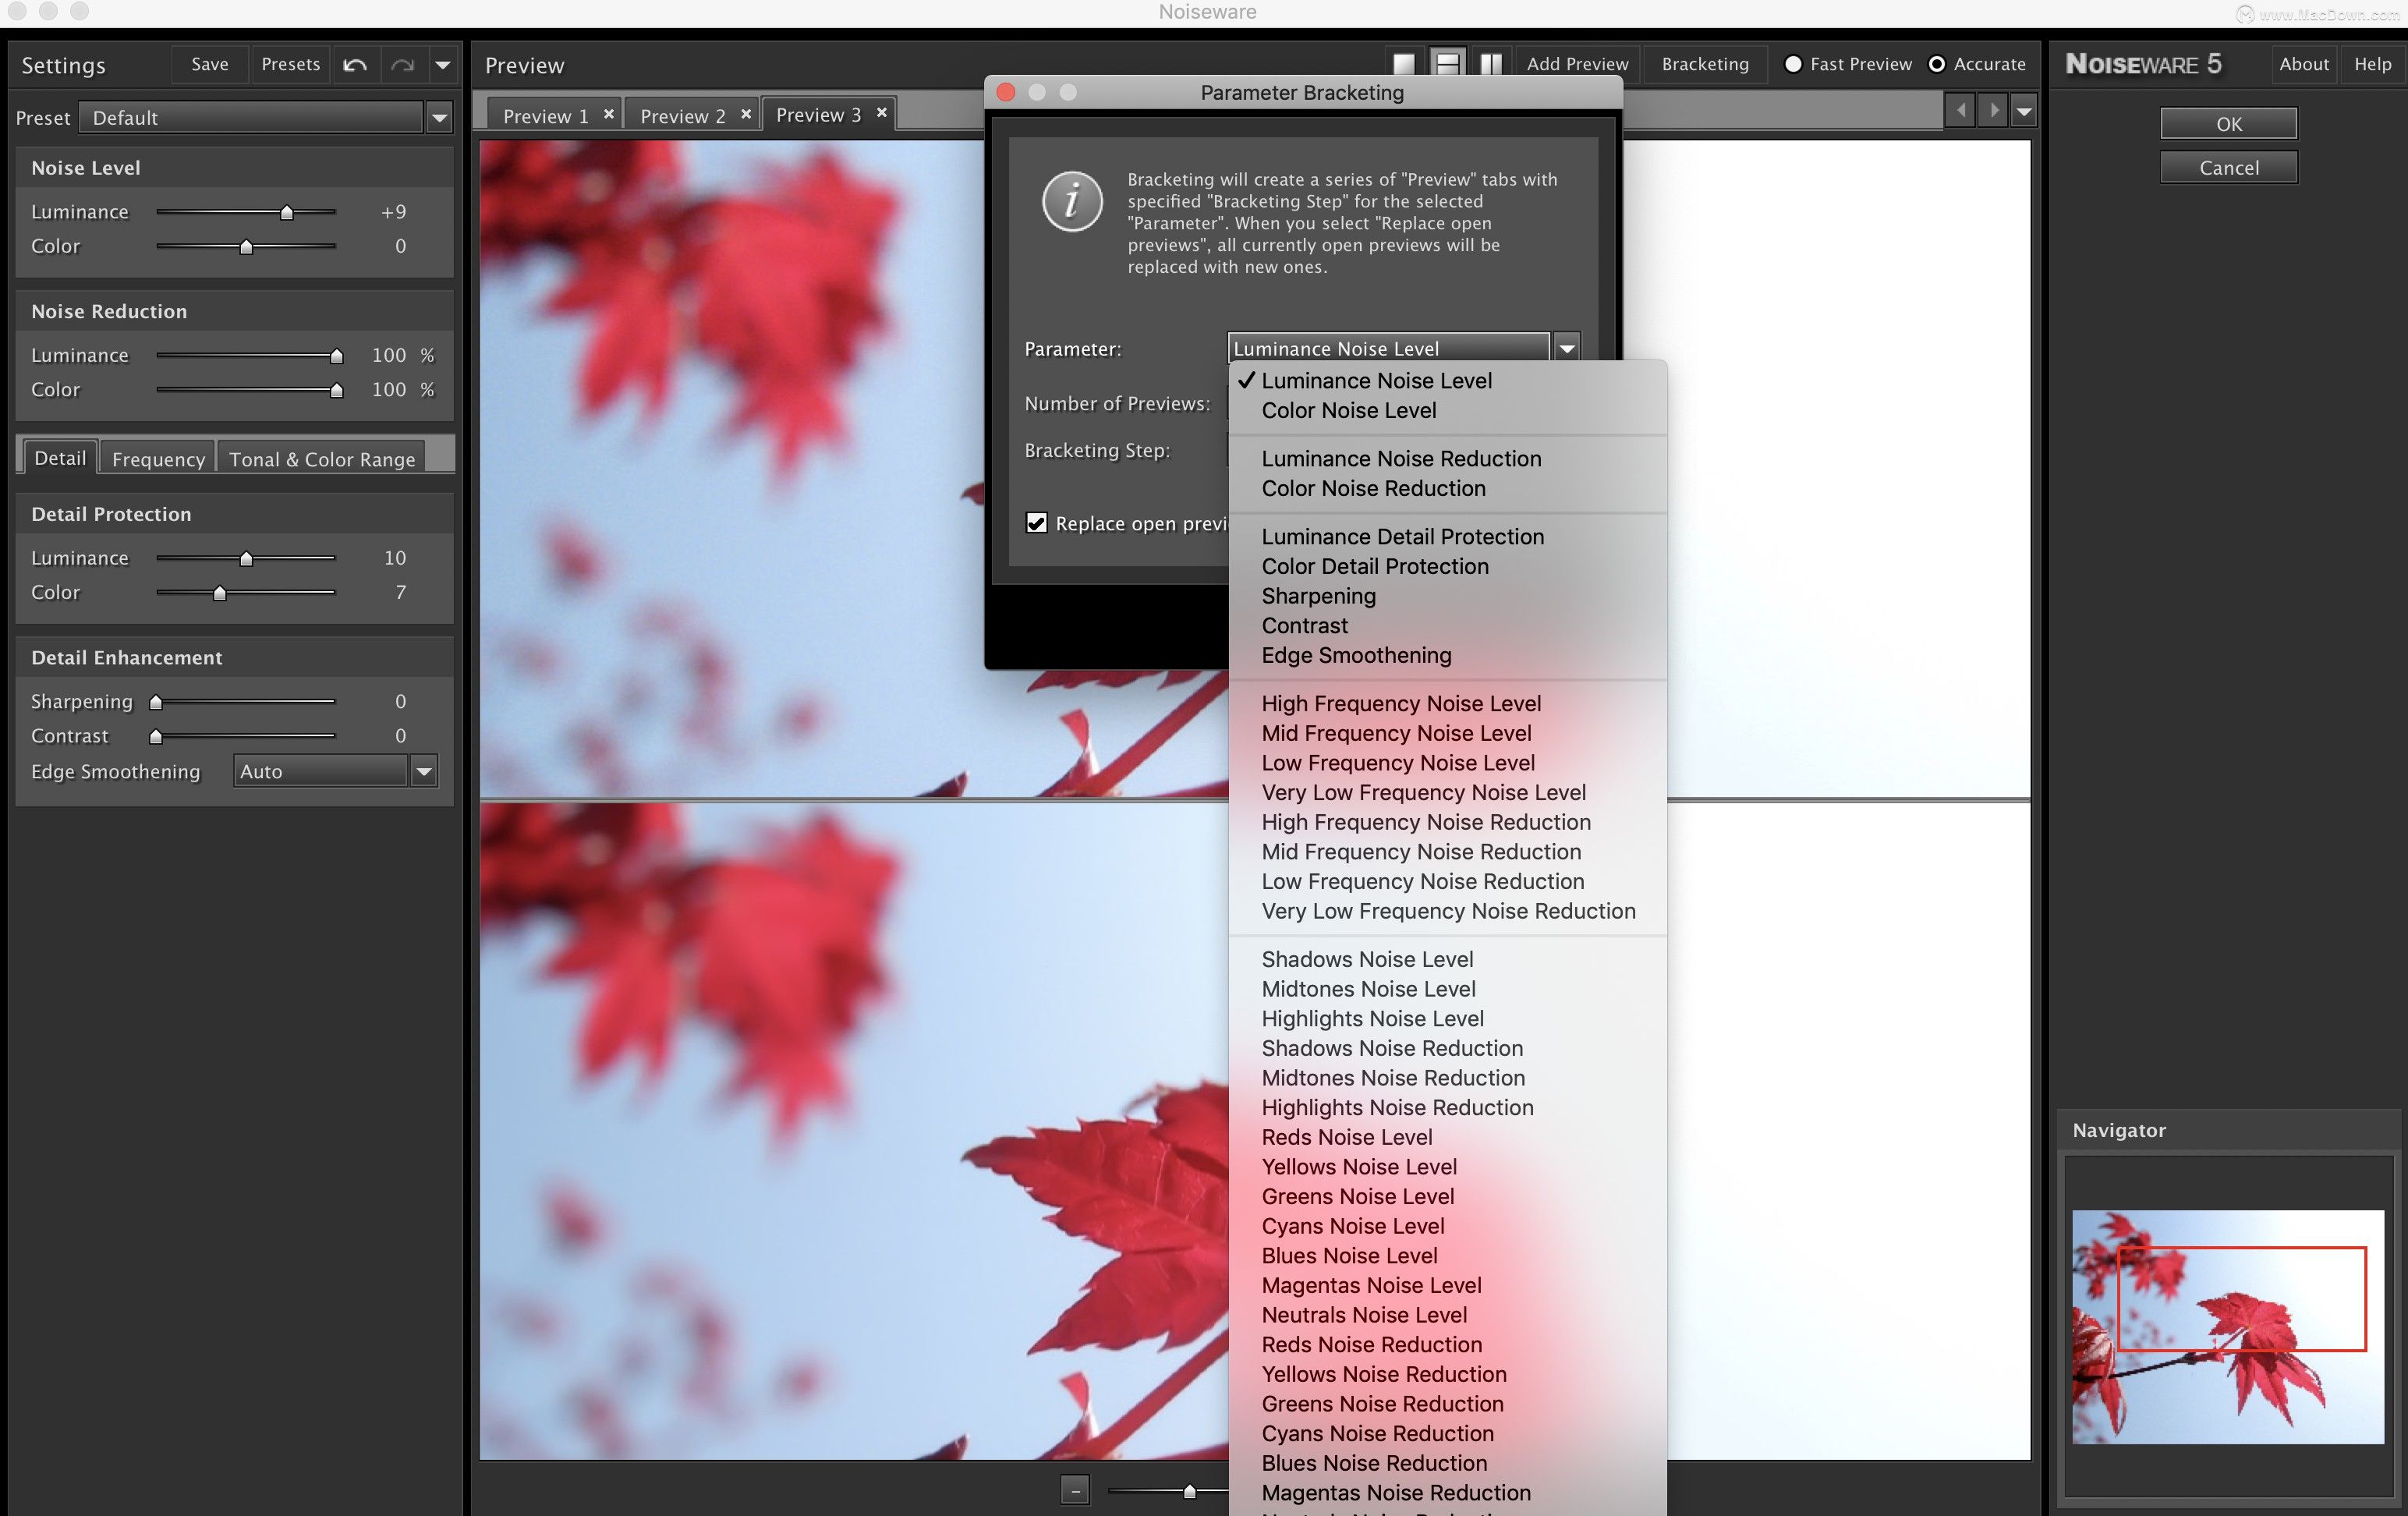Uncheck the Replace open previews checkbox
Image resolution: width=2408 pixels, height=1516 pixels.
pos(1036,523)
